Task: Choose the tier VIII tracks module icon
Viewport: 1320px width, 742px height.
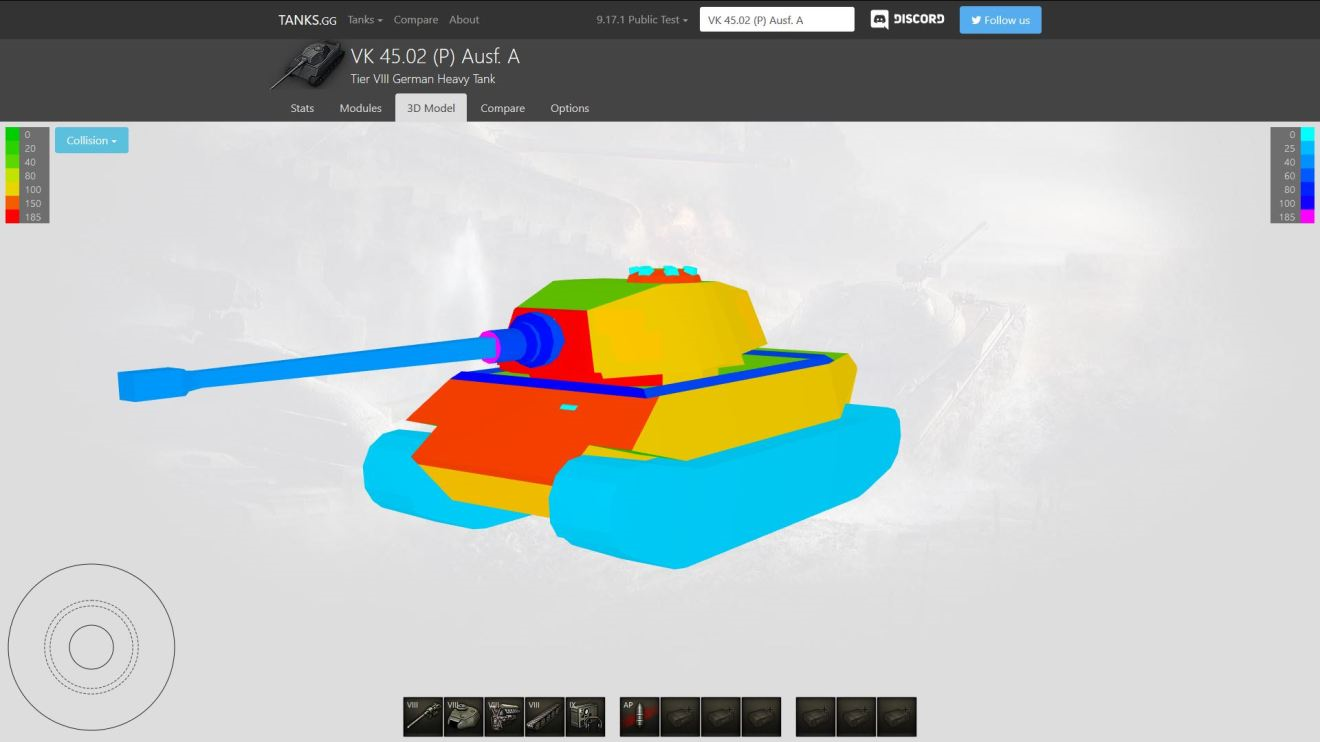Action: [x=545, y=717]
